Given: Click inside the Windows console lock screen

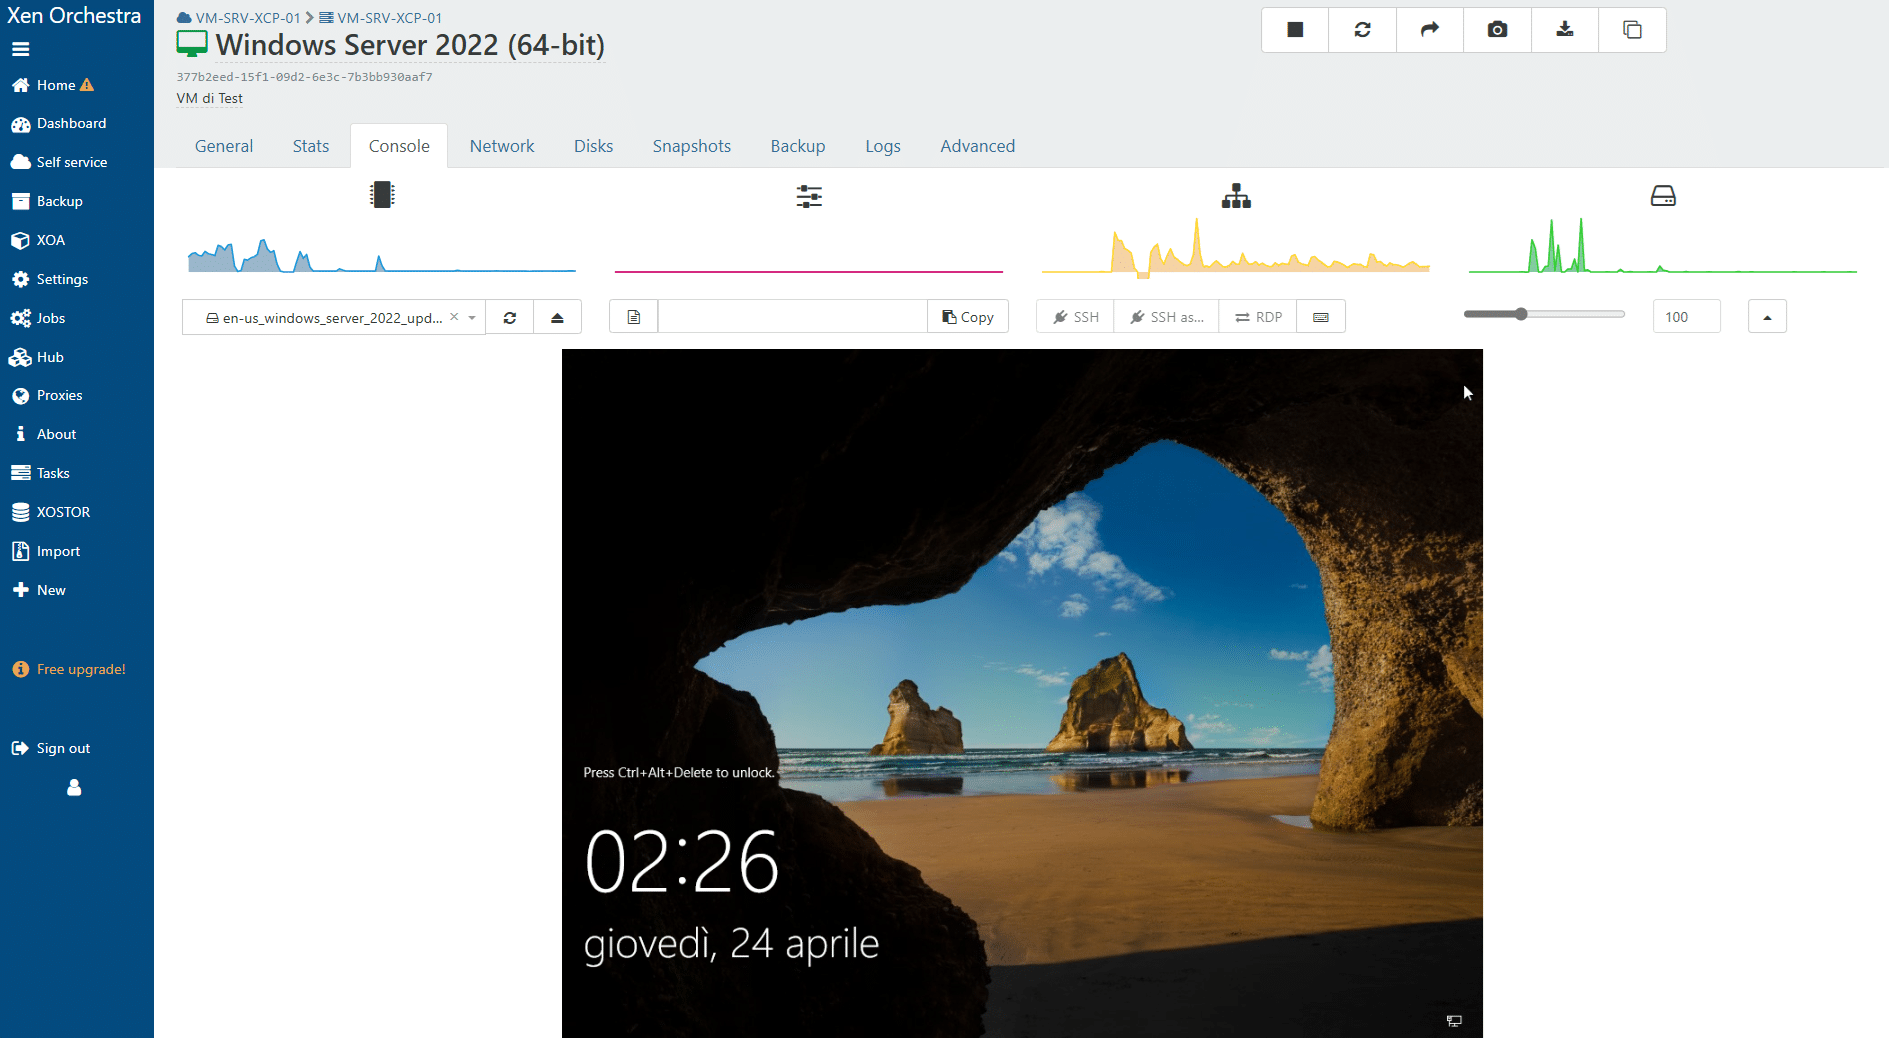Looking at the screenshot, I should click(1022, 693).
